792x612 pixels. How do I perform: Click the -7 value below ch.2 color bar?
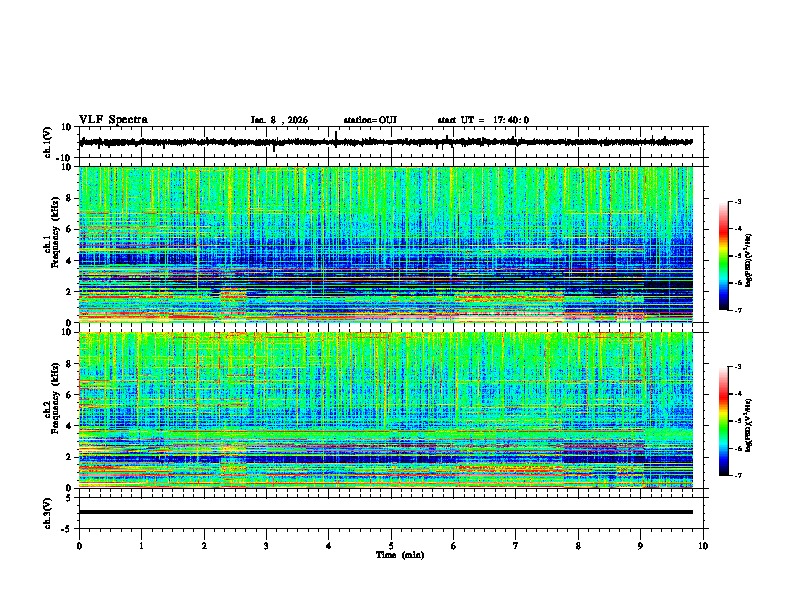[x=737, y=476]
